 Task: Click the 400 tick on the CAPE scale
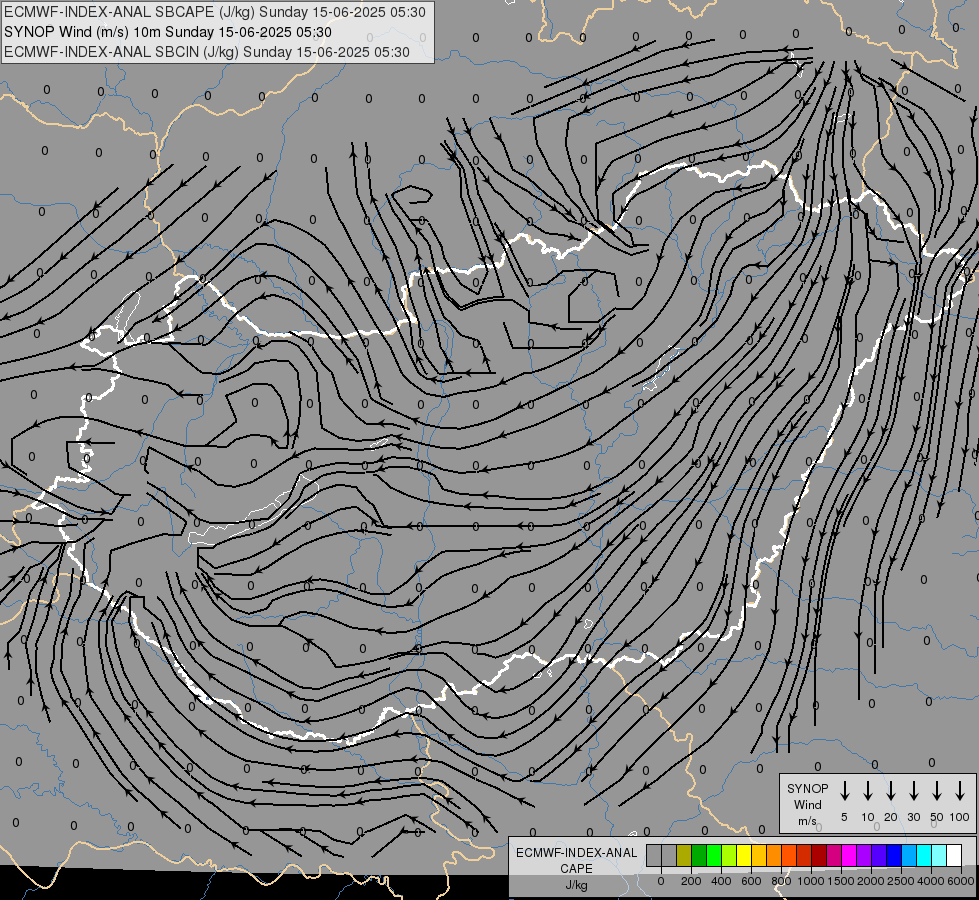point(721,881)
